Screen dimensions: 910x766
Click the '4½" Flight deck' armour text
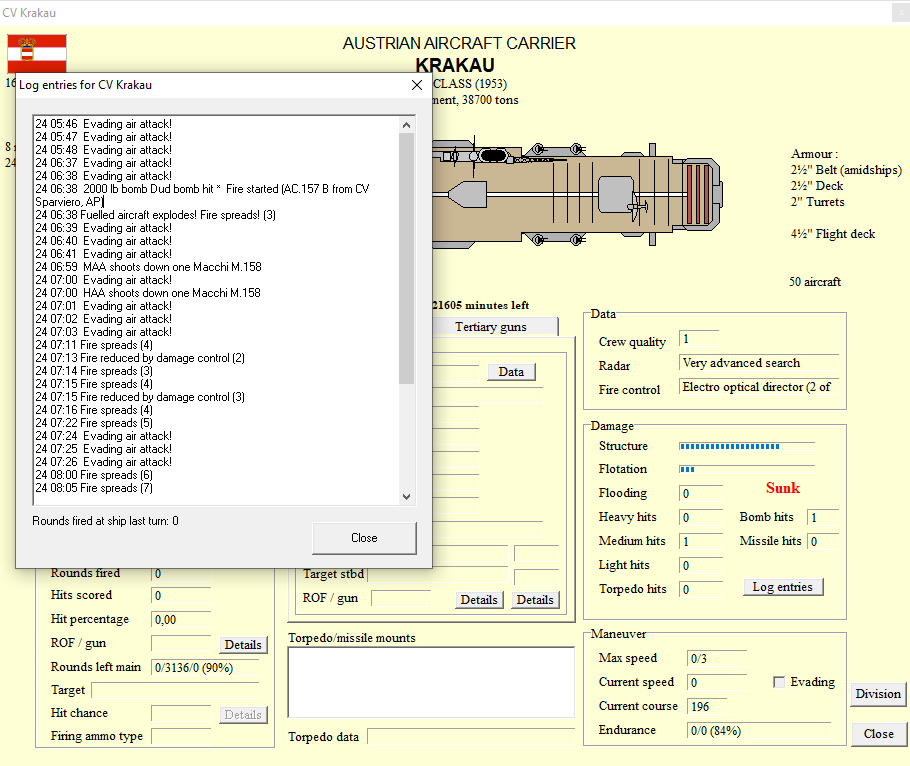tap(833, 234)
